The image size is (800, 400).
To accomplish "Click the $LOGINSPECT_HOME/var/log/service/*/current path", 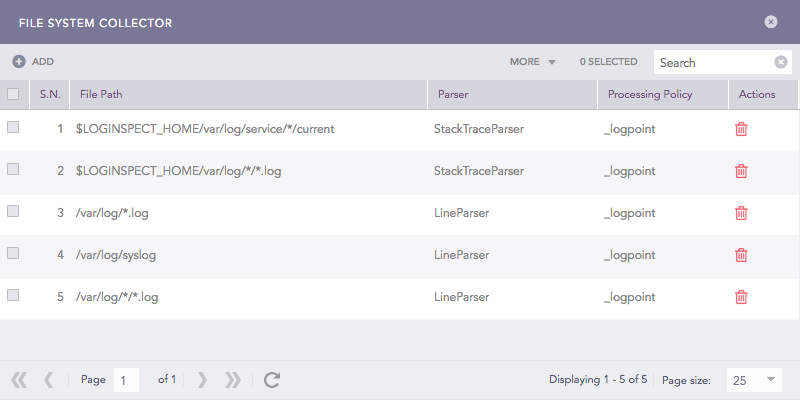I will point(205,129).
